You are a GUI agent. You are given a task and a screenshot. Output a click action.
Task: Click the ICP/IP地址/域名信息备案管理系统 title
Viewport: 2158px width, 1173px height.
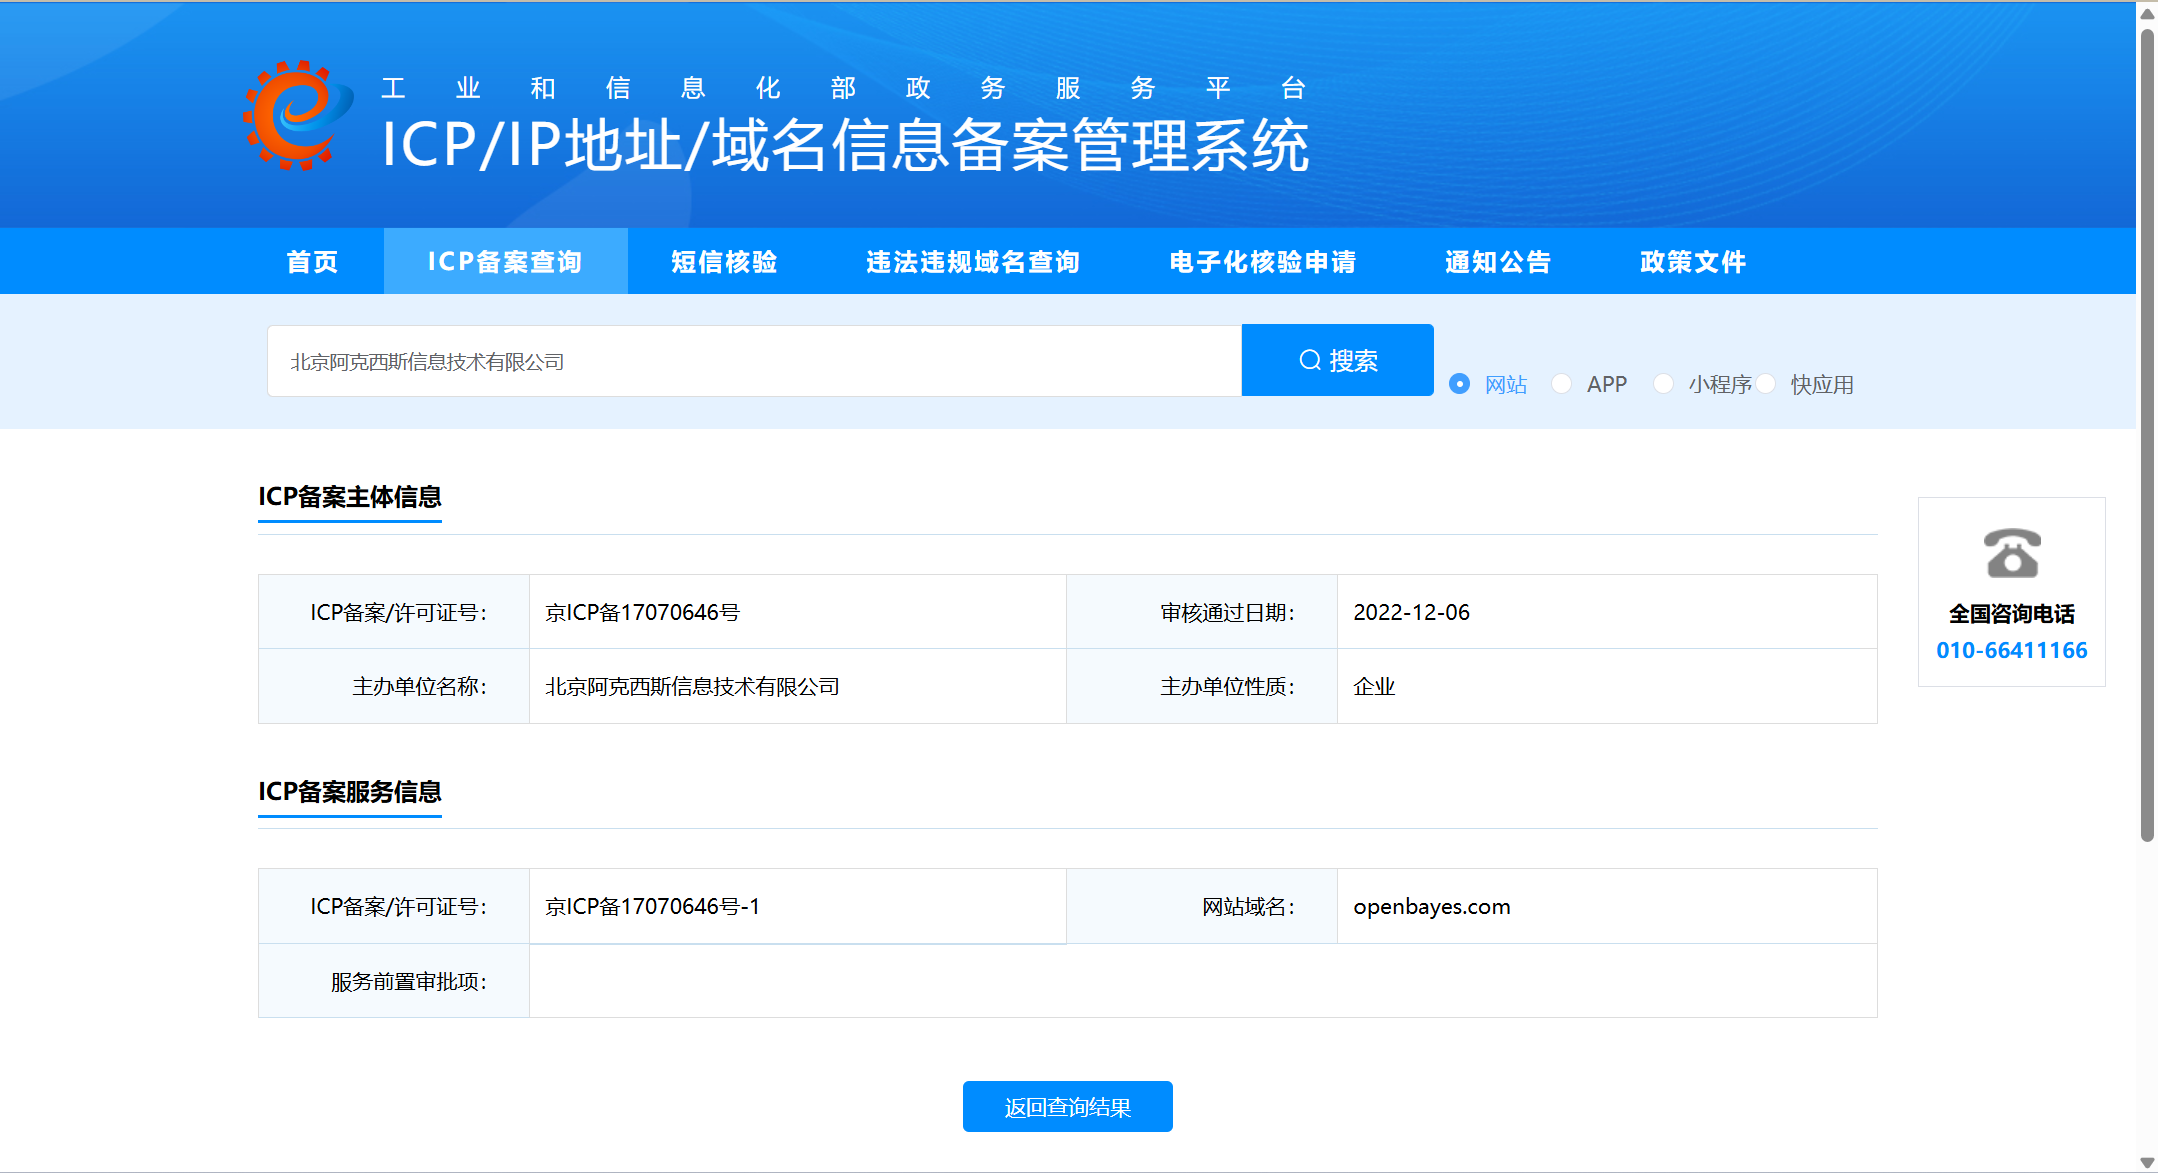coord(846,145)
